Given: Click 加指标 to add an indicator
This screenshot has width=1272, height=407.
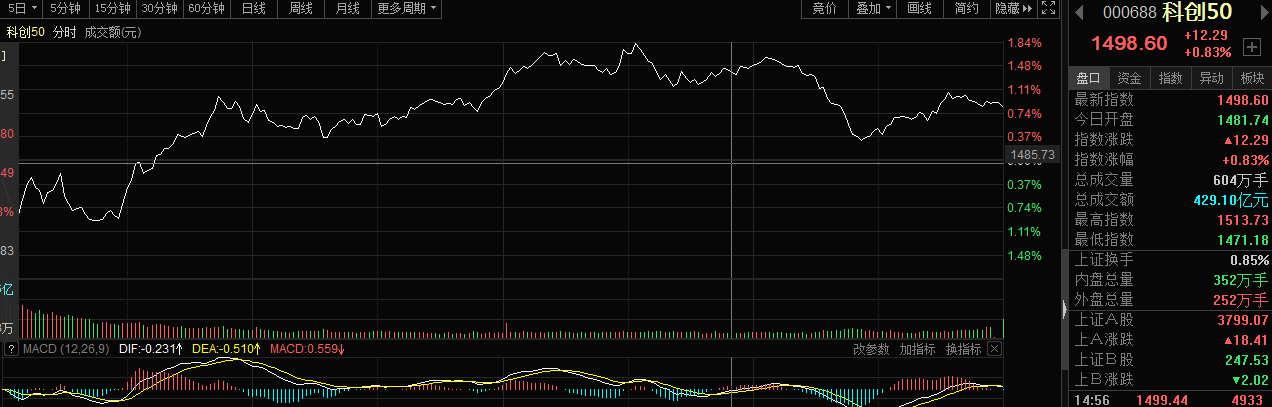Looking at the screenshot, I should (917, 349).
